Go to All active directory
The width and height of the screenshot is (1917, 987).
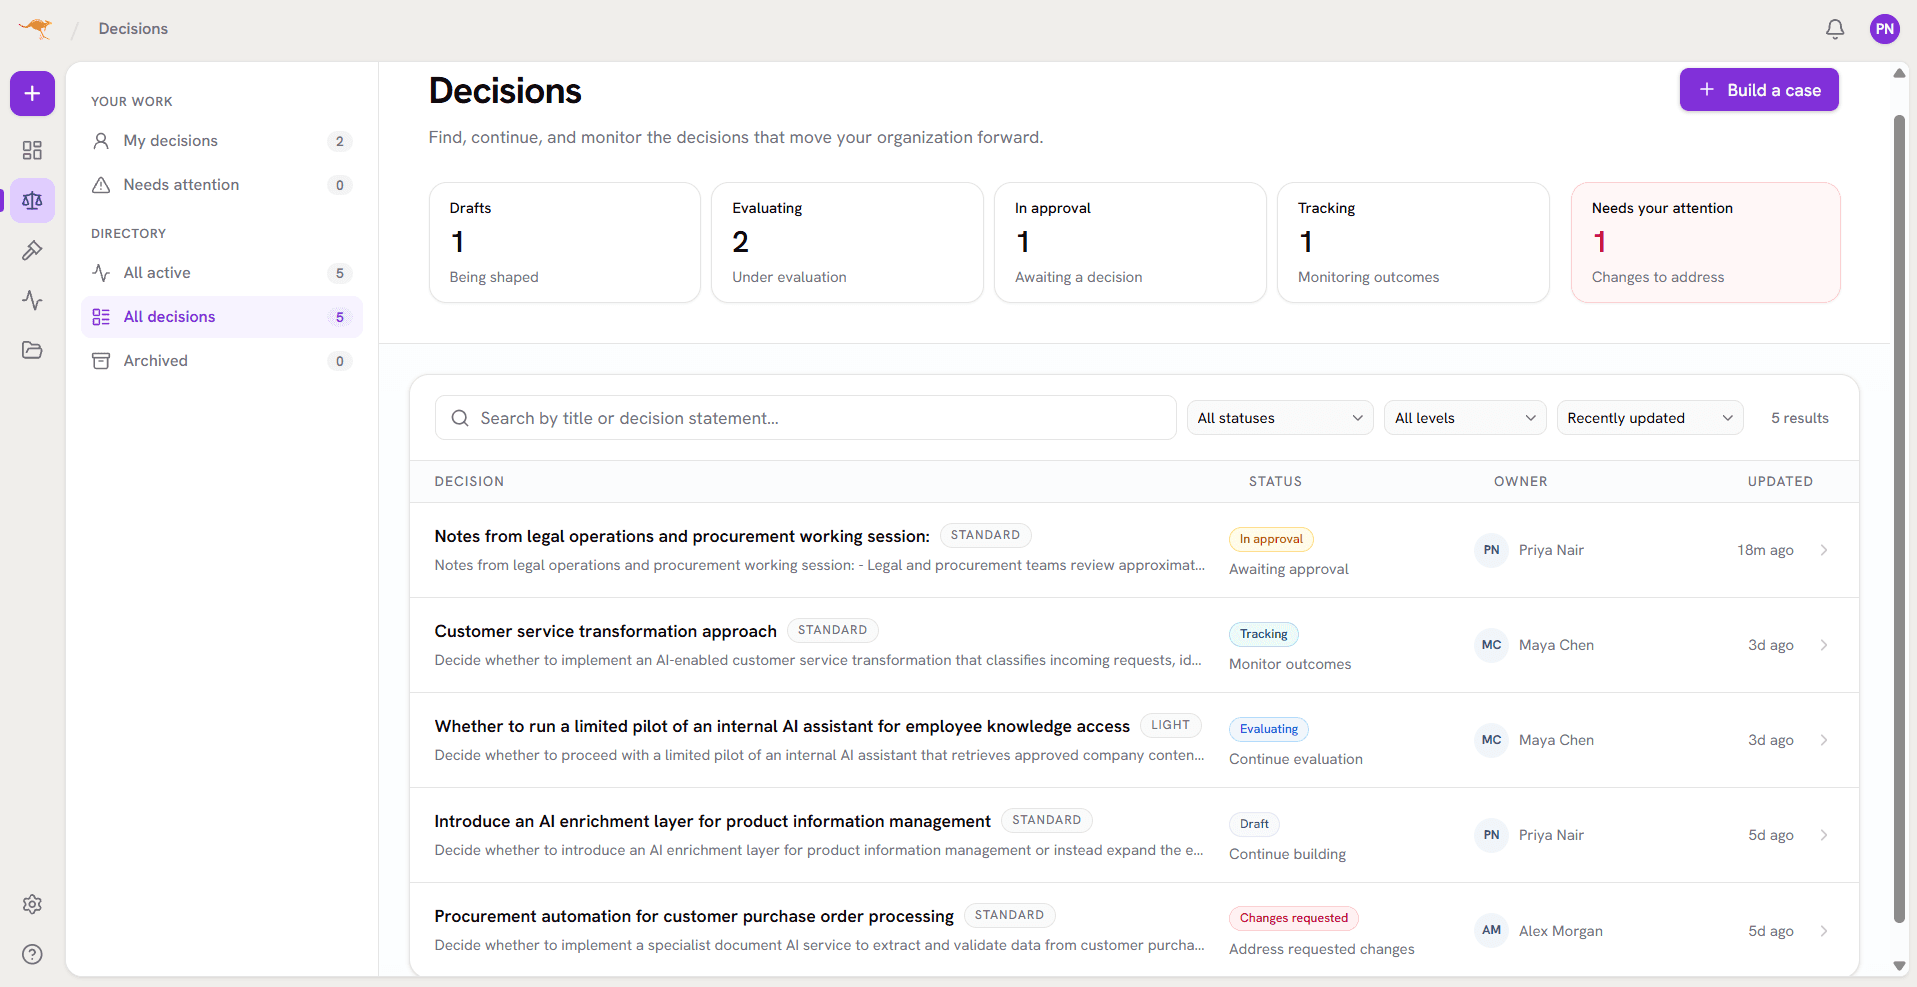pyautogui.click(x=221, y=273)
